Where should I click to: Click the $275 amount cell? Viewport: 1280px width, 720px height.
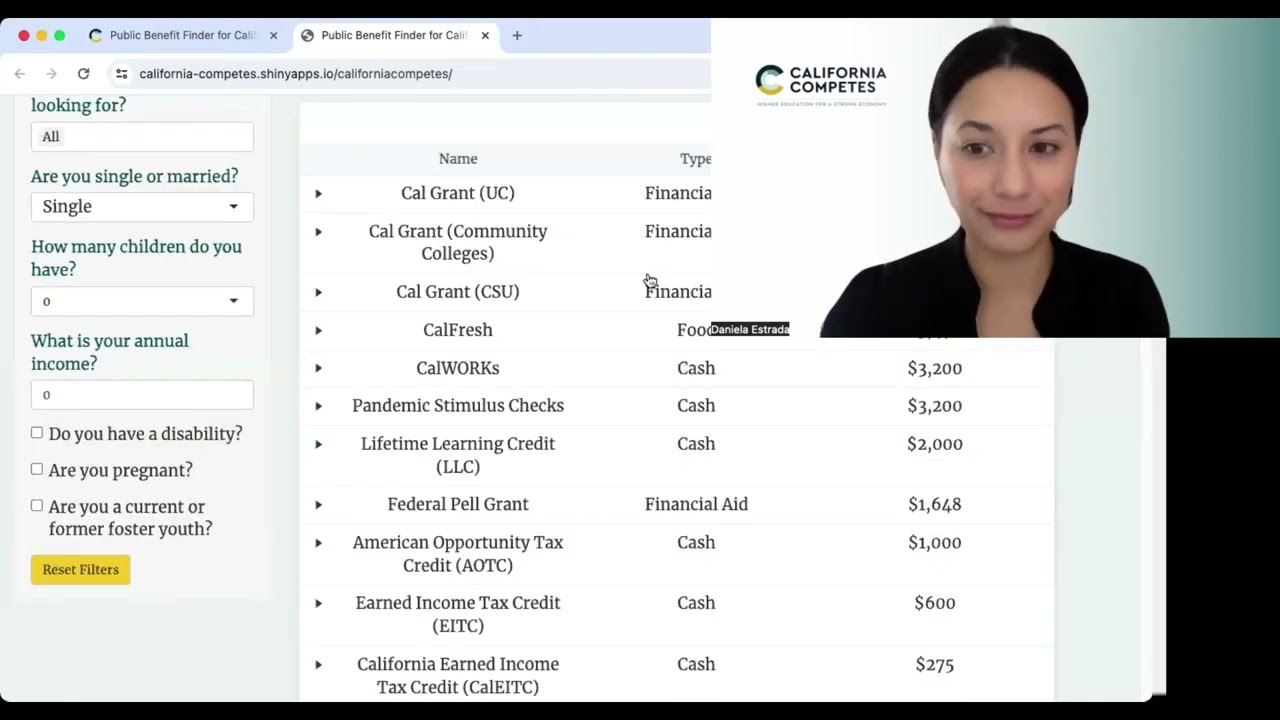coord(935,664)
